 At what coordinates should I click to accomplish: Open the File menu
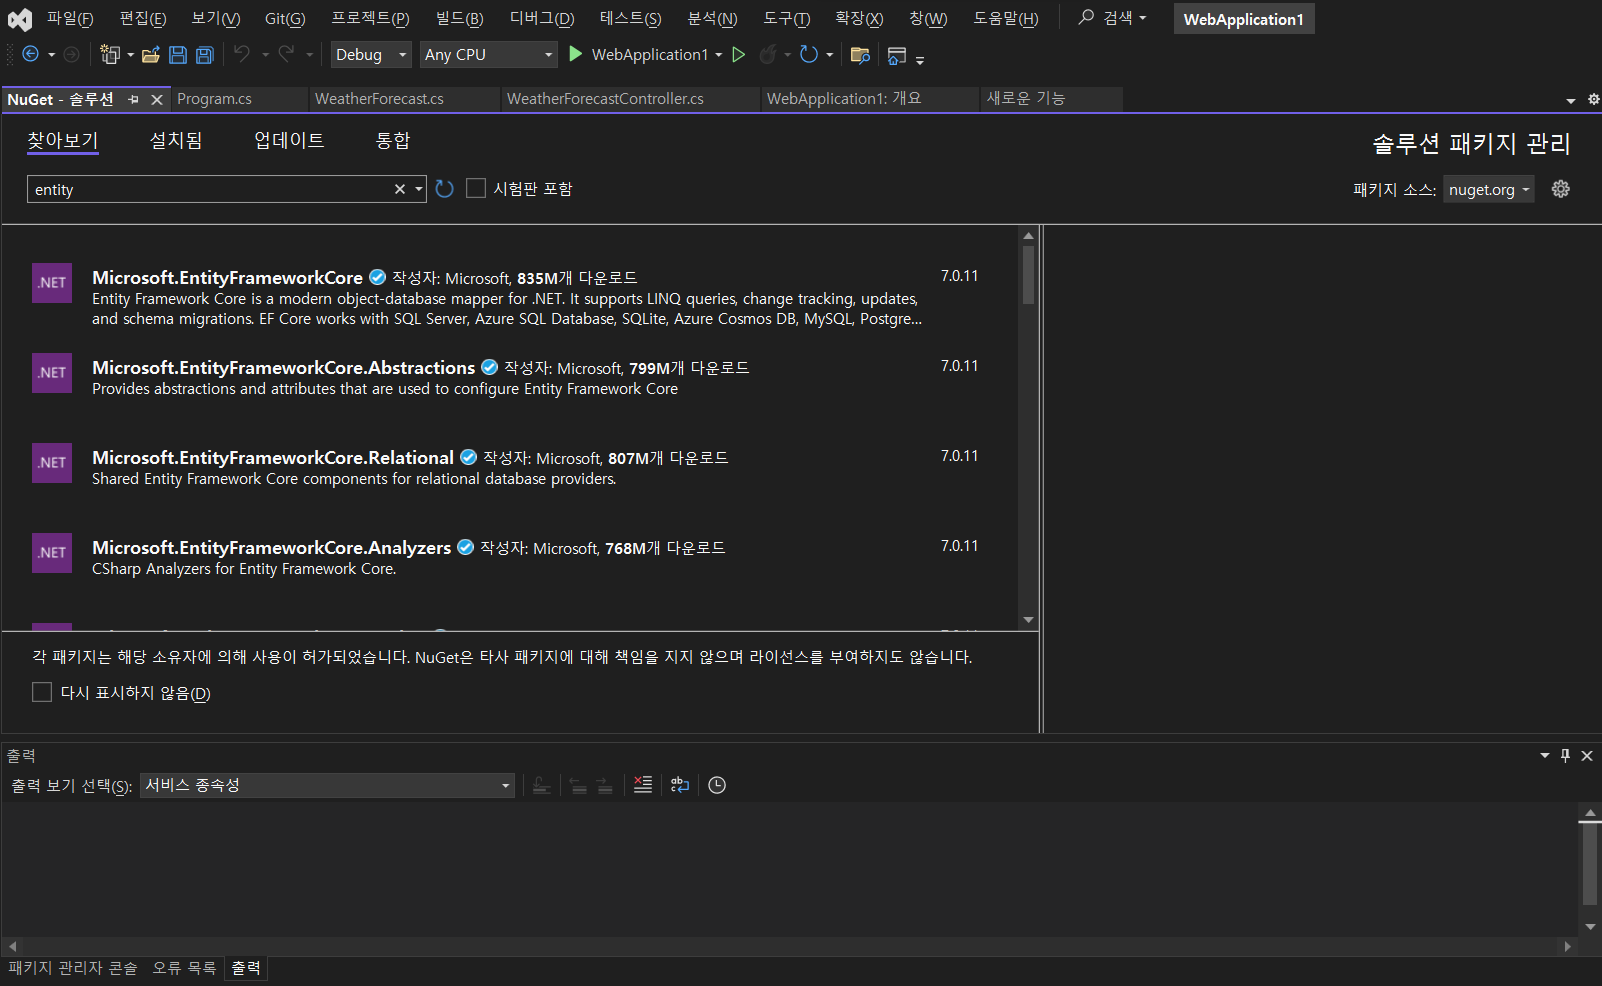(70, 19)
